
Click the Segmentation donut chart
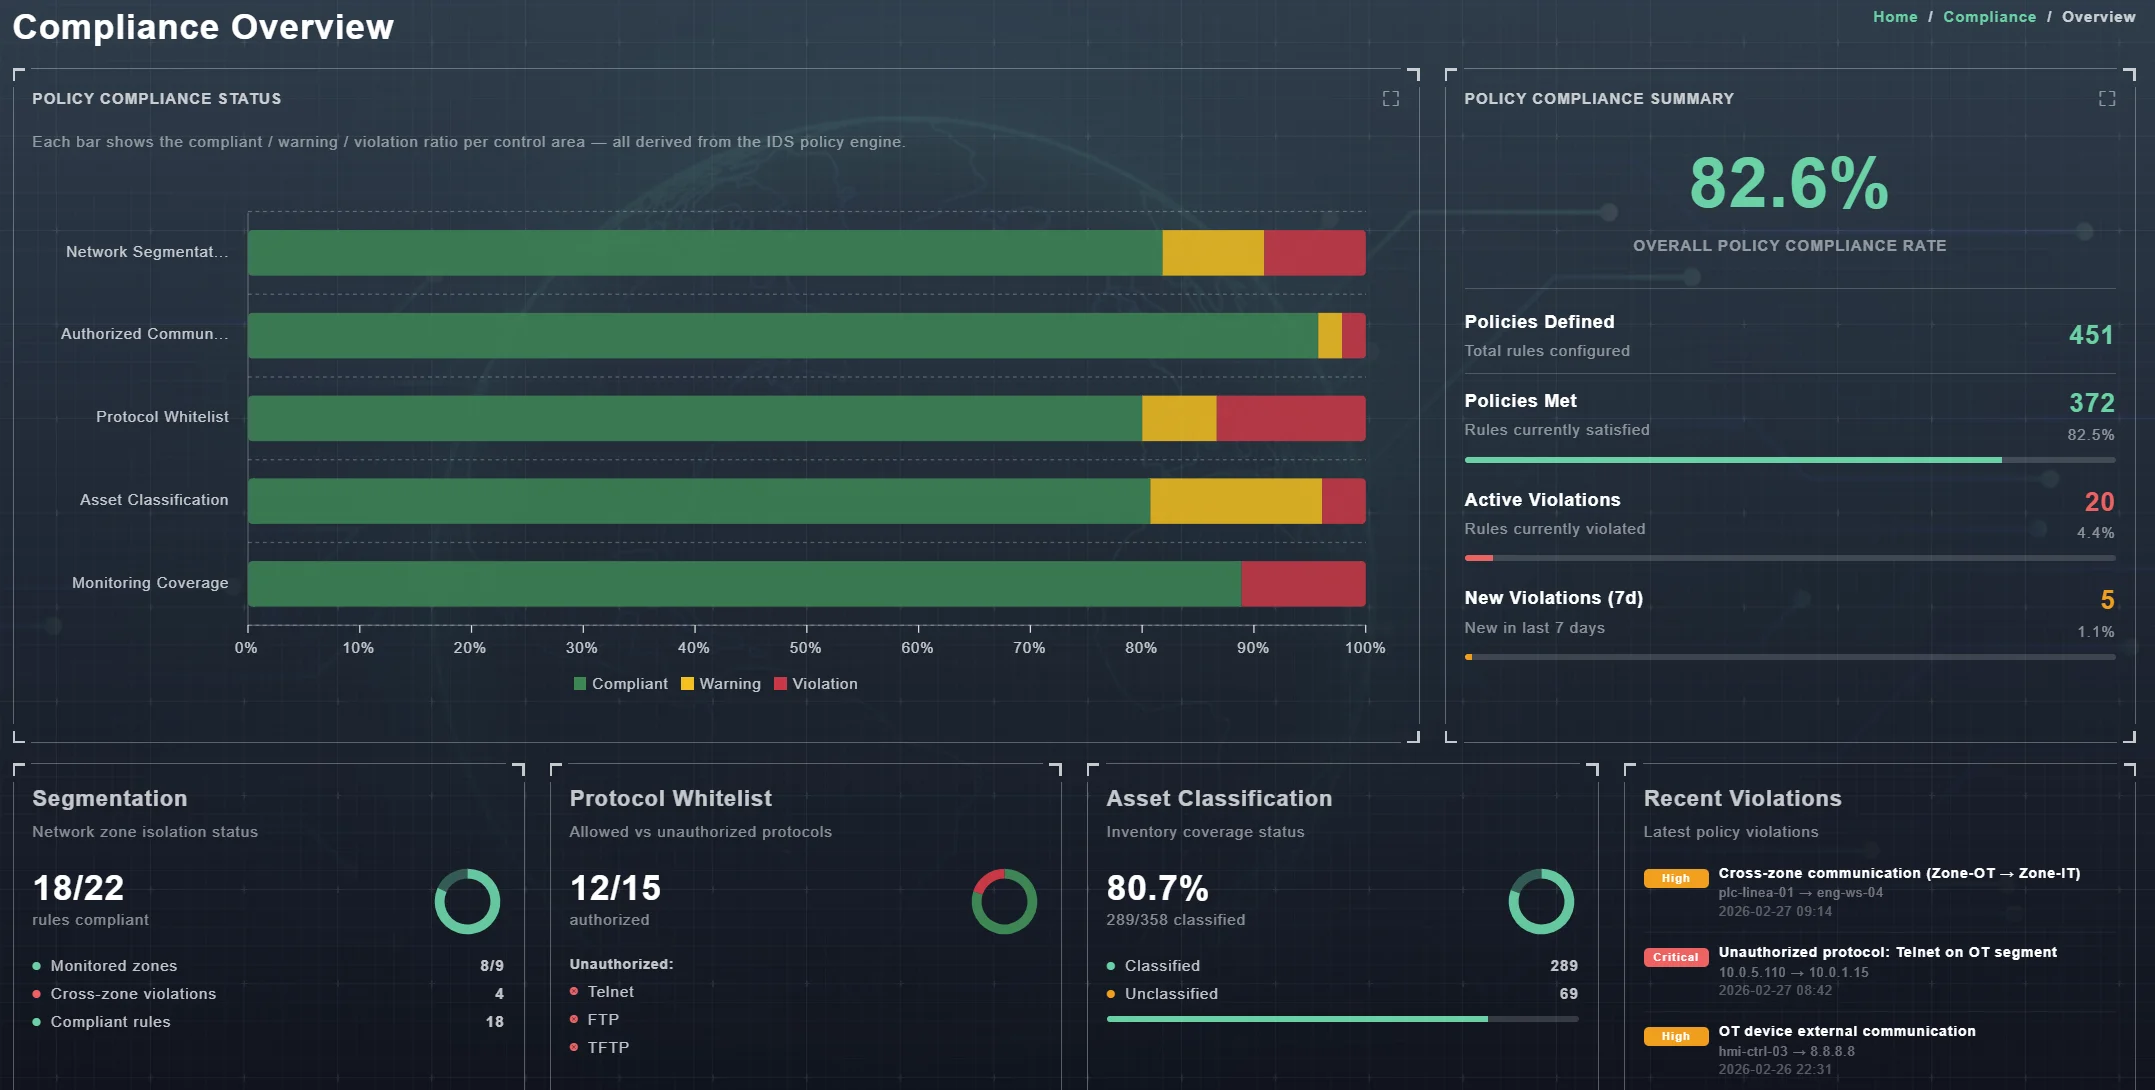coord(467,901)
